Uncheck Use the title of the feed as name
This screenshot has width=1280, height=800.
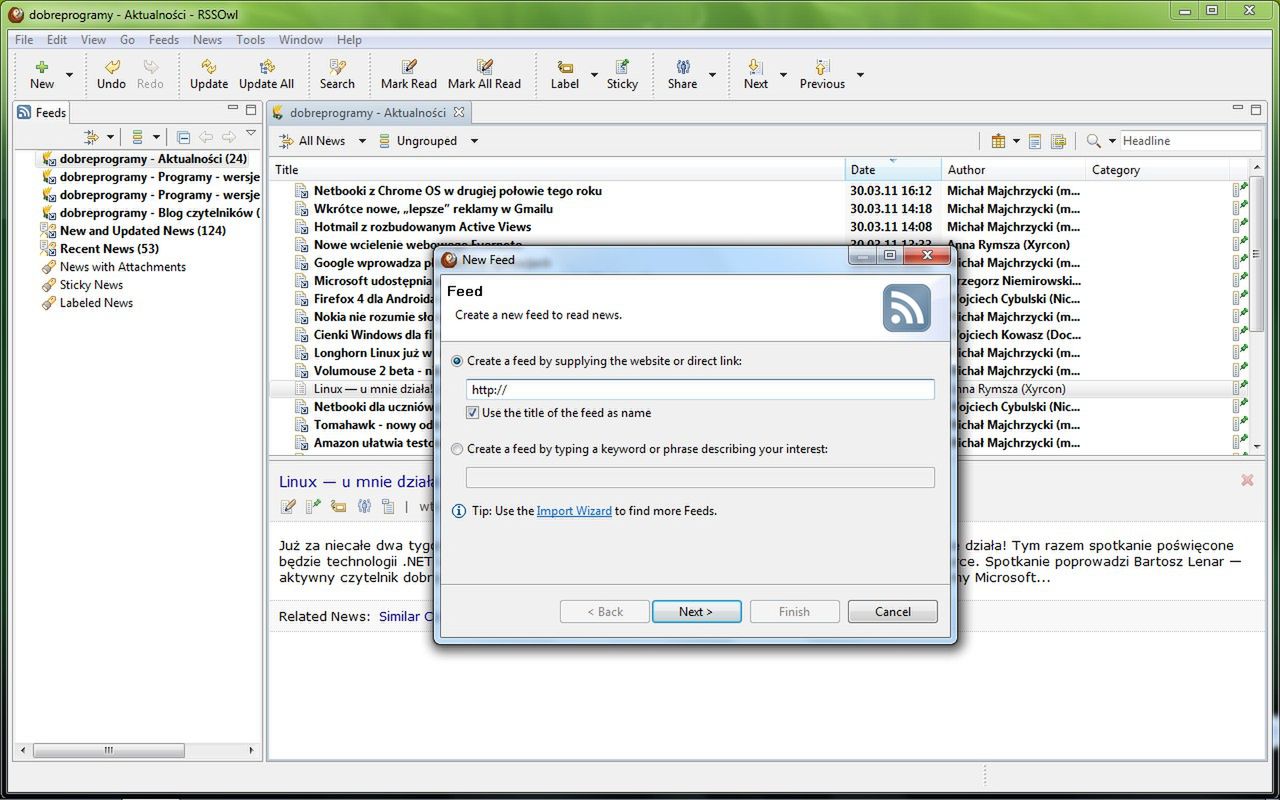(473, 413)
